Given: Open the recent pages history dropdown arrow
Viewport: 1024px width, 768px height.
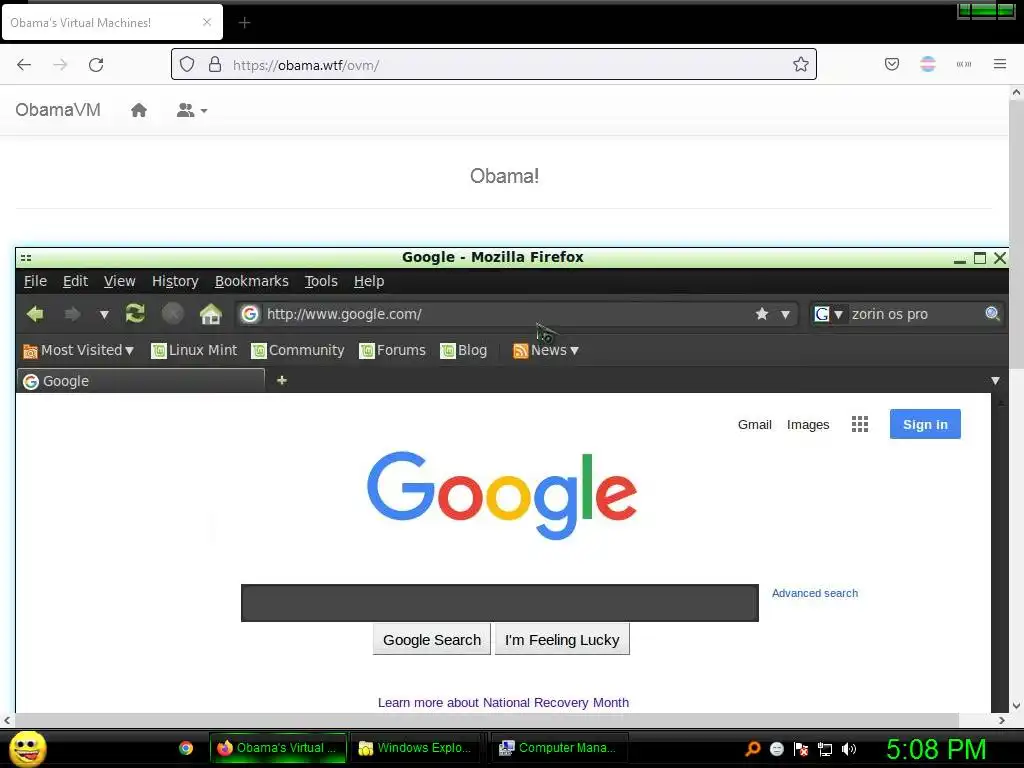Looking at the screenshot, I should 104,315.
